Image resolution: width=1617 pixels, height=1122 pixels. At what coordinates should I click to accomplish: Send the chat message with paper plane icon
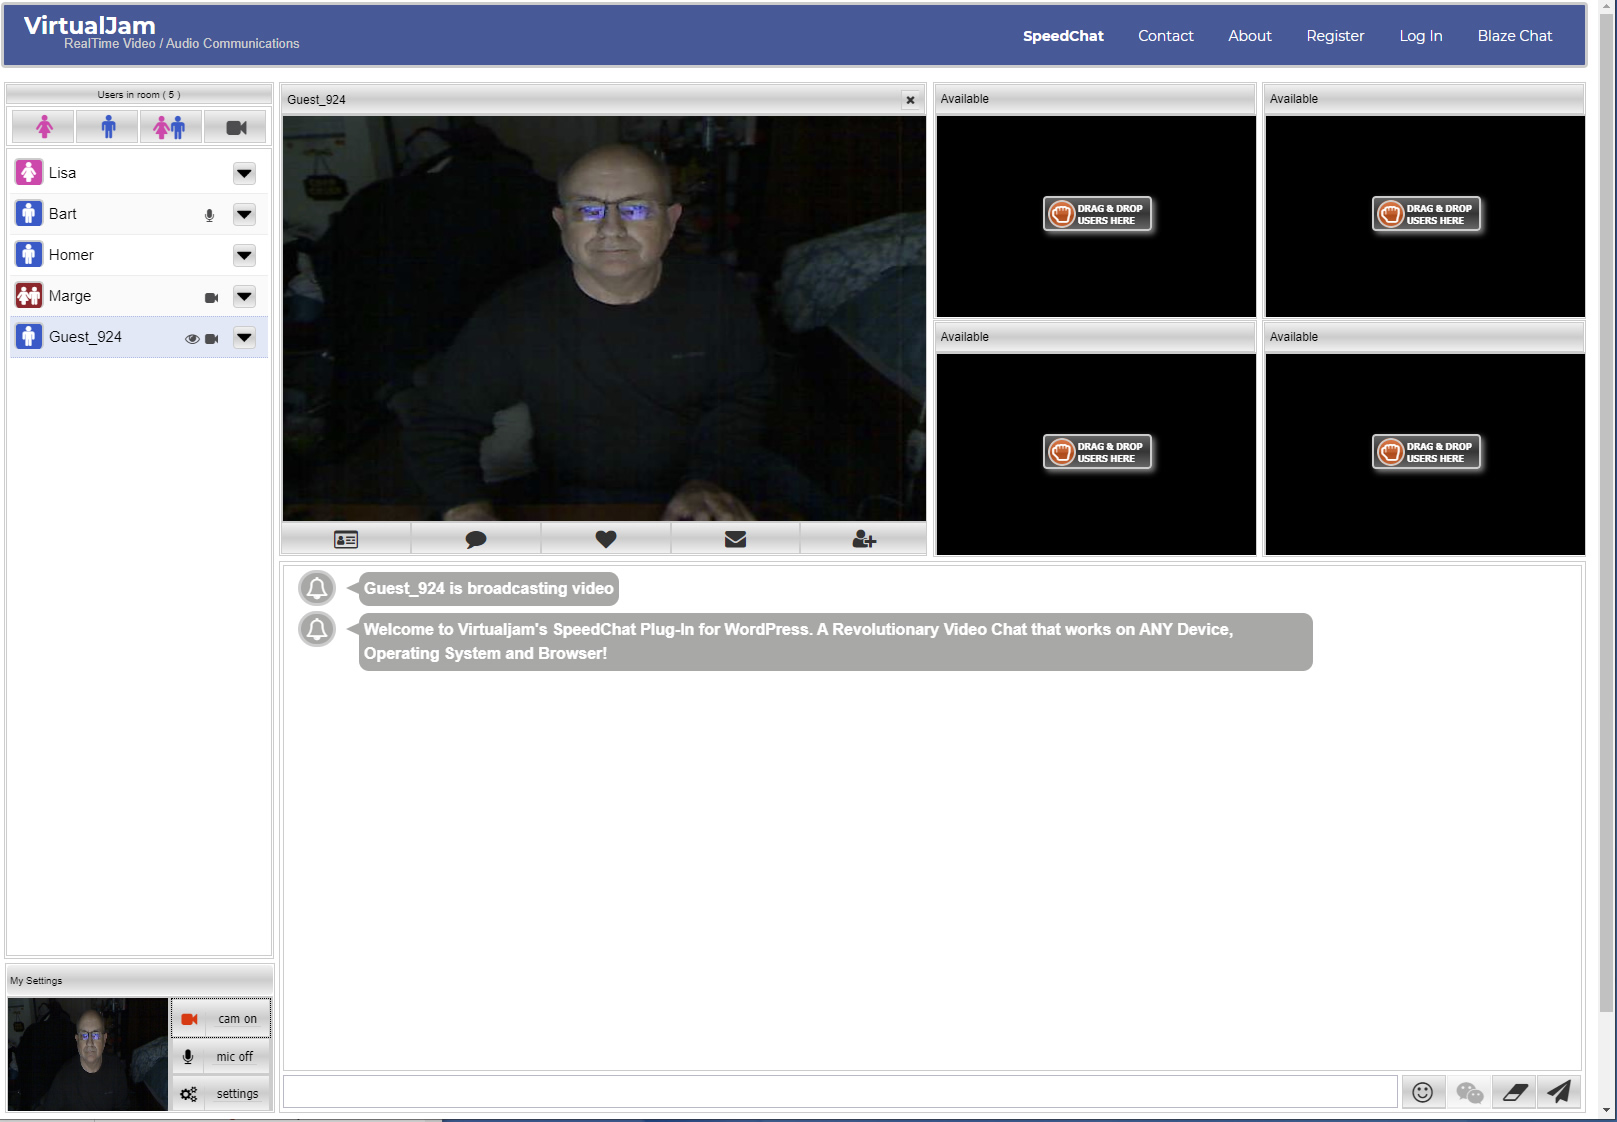click(x=1559, y=1091)
